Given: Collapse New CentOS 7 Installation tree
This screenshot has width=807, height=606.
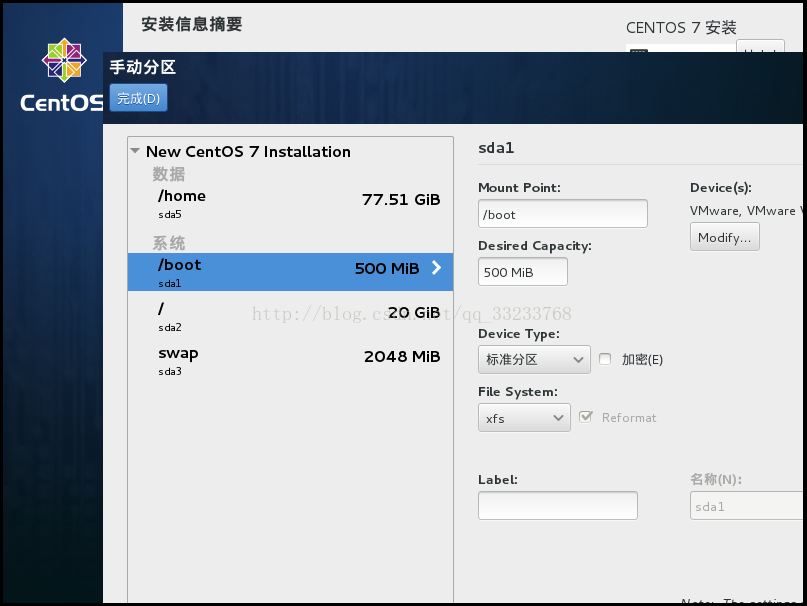Looking at the screenshot, I should coord(135,151).
